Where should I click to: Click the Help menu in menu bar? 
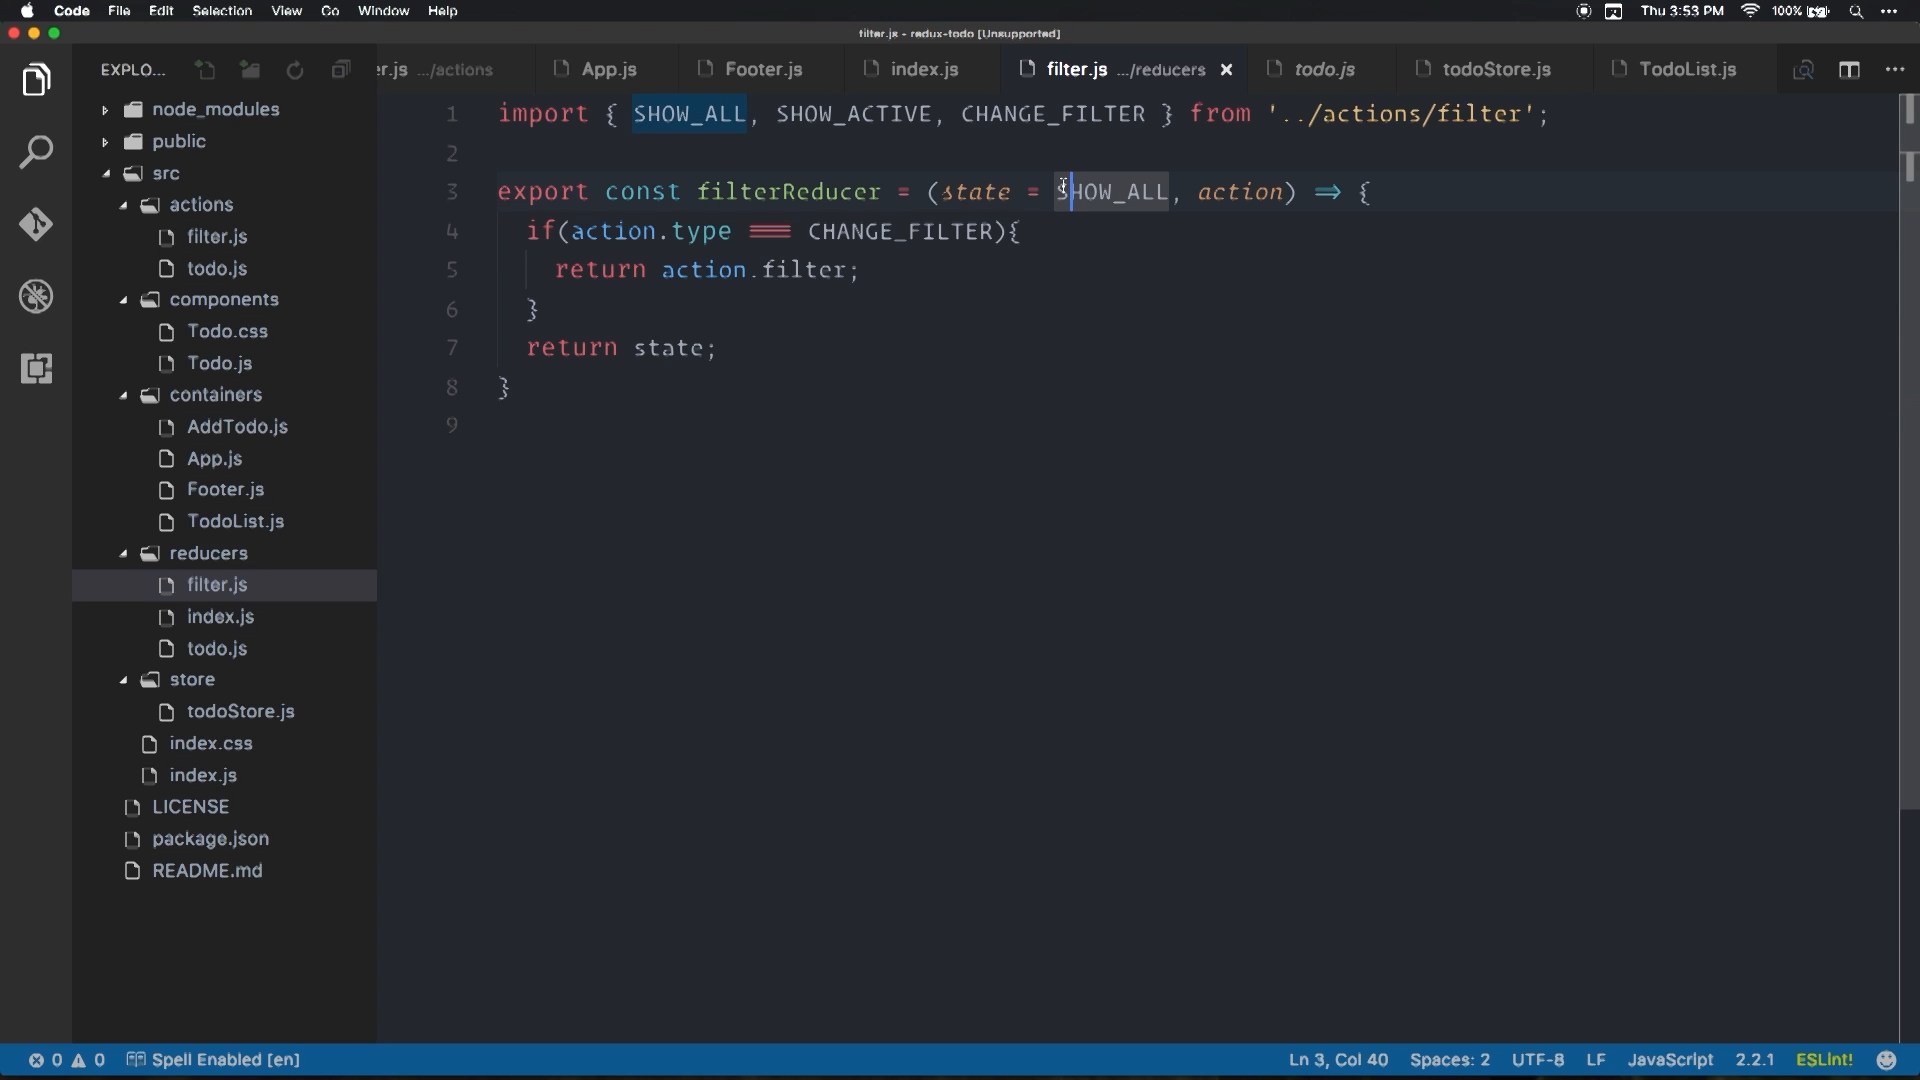click(x=442, y=11)
